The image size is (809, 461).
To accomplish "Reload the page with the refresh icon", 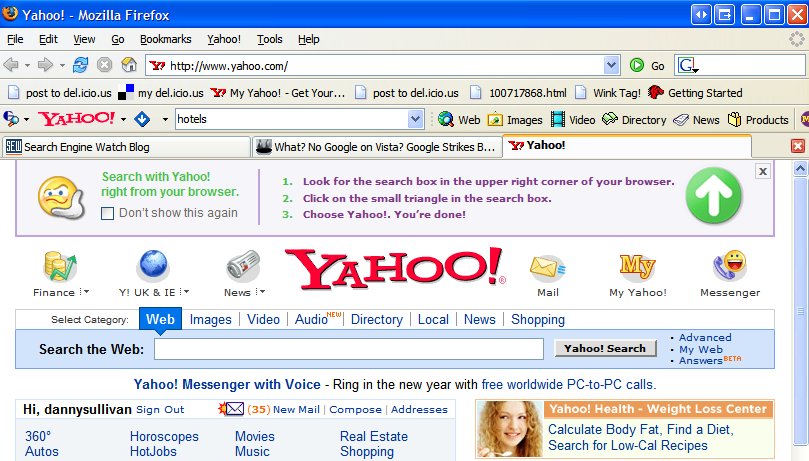I will [80, 65].
